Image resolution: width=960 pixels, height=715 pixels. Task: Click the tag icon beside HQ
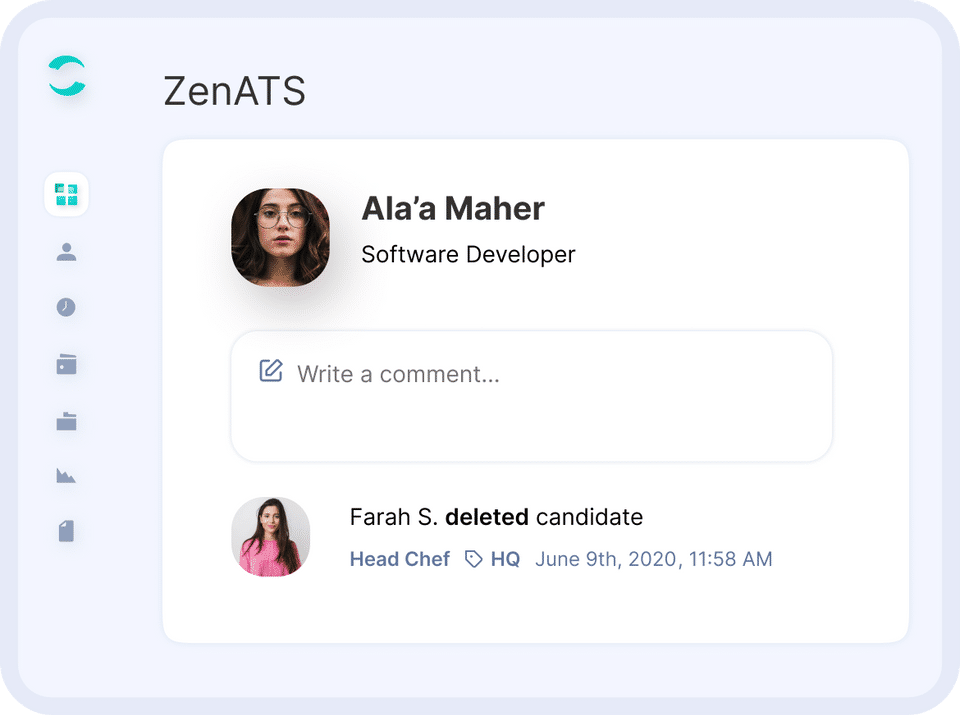click(x=473, y=560)
